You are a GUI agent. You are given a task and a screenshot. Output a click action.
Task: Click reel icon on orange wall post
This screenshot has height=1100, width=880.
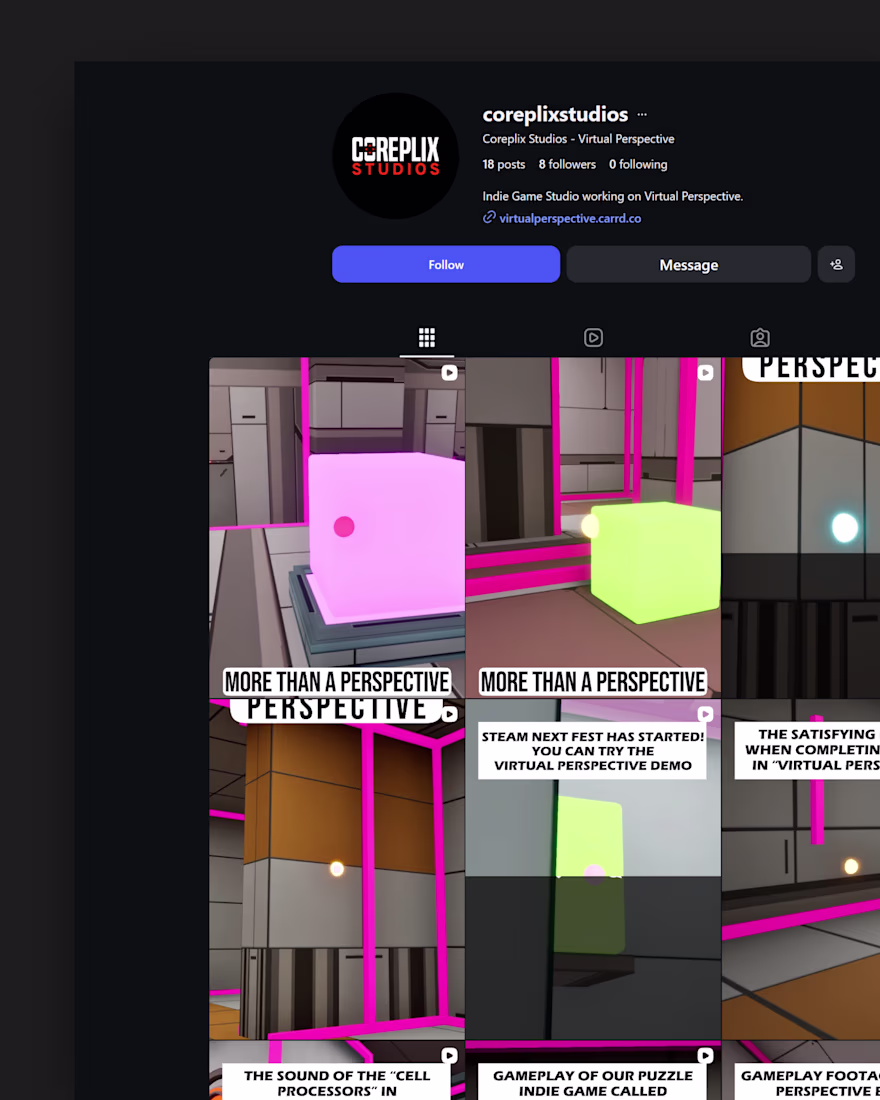point(449,714)
